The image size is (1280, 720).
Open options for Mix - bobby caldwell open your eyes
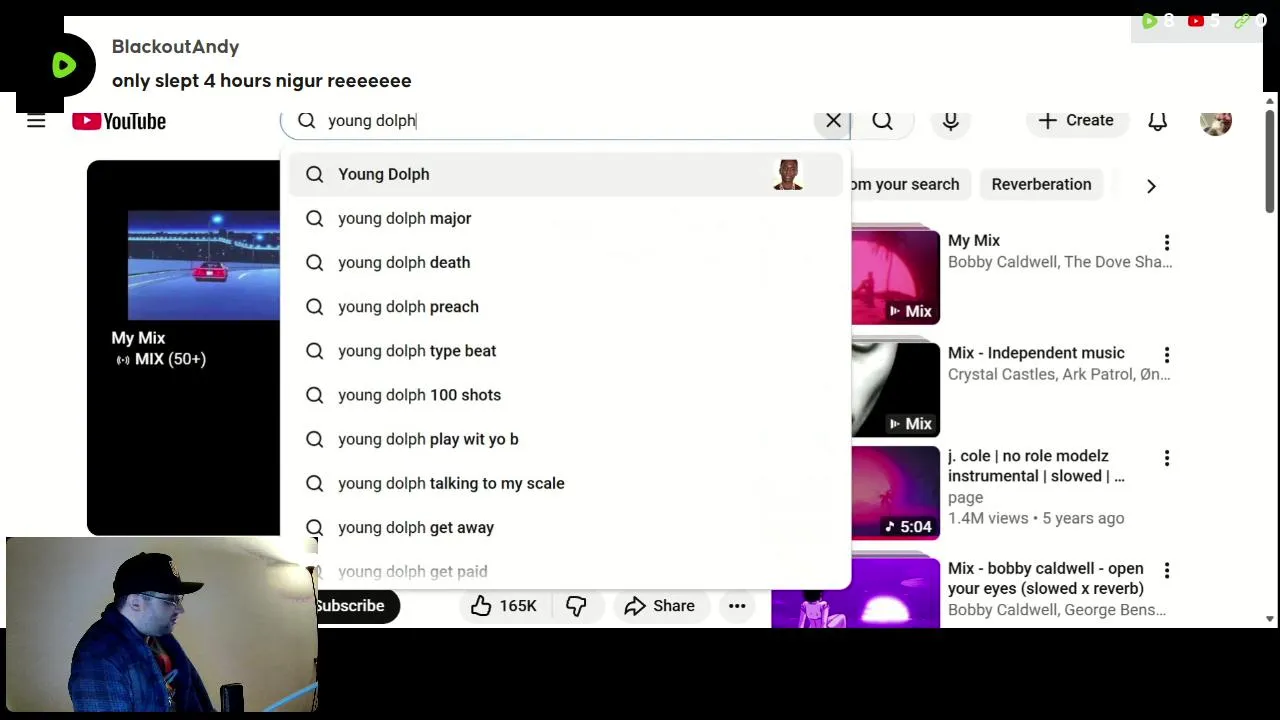[1167, 570]
